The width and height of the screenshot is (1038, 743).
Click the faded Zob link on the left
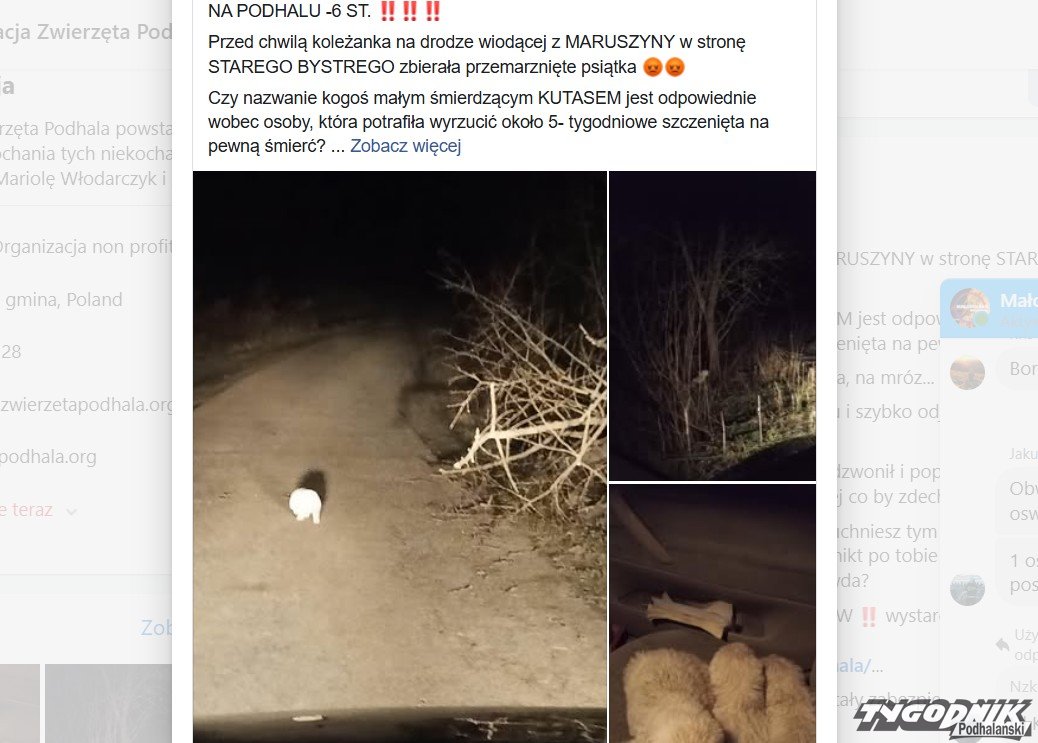156,627
